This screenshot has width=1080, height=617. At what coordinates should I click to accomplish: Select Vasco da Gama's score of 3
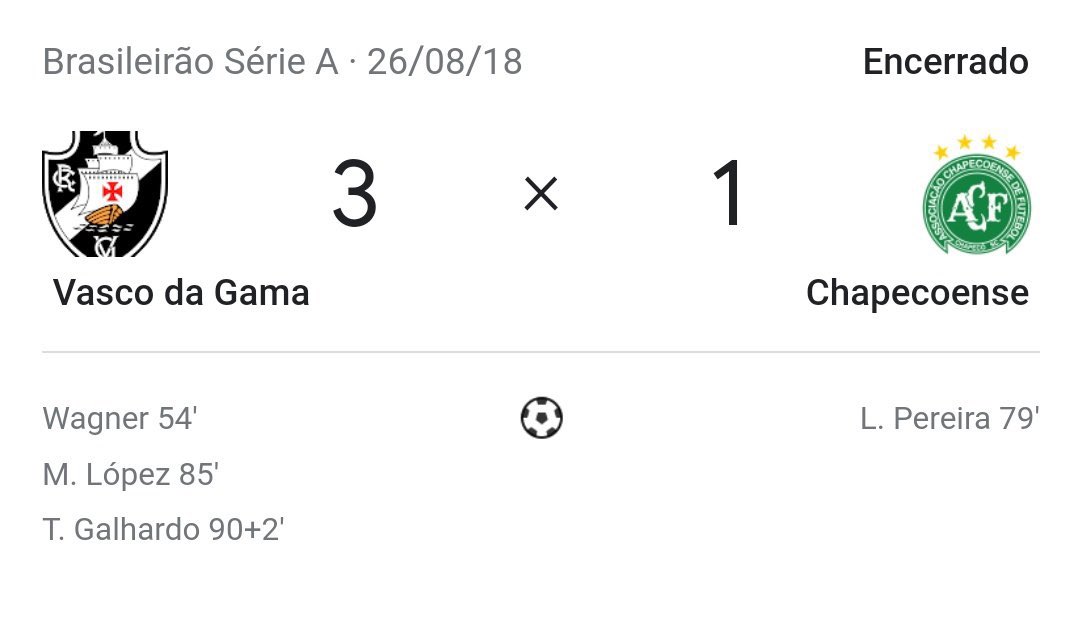354,194
